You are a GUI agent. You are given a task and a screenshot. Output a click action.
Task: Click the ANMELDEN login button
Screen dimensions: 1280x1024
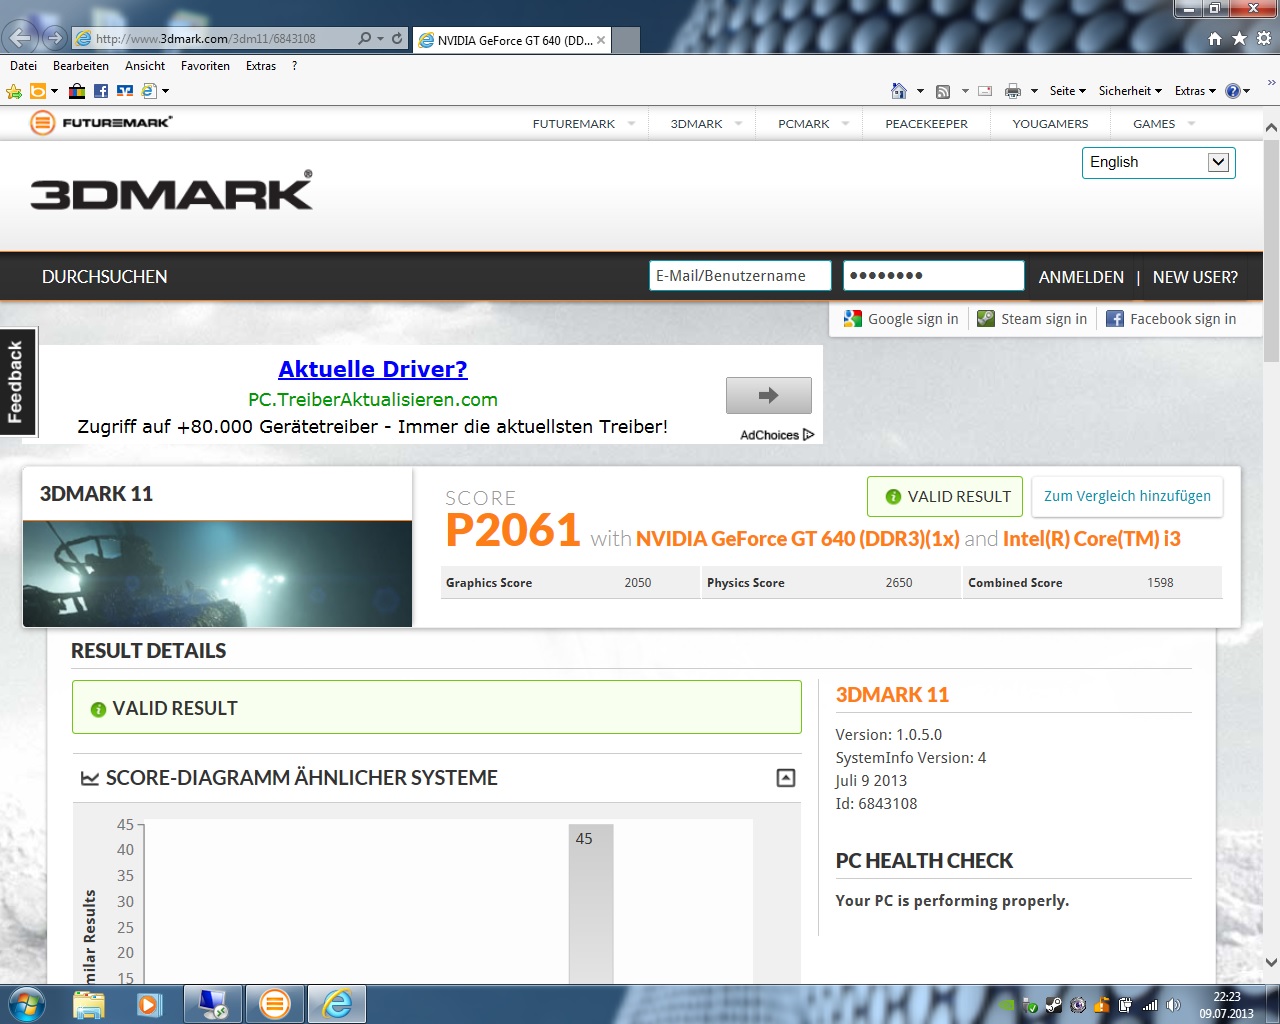click(1081, 277)
